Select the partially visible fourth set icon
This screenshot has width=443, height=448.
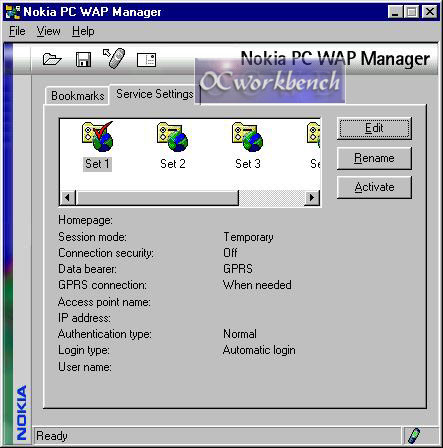click(314, 137)
